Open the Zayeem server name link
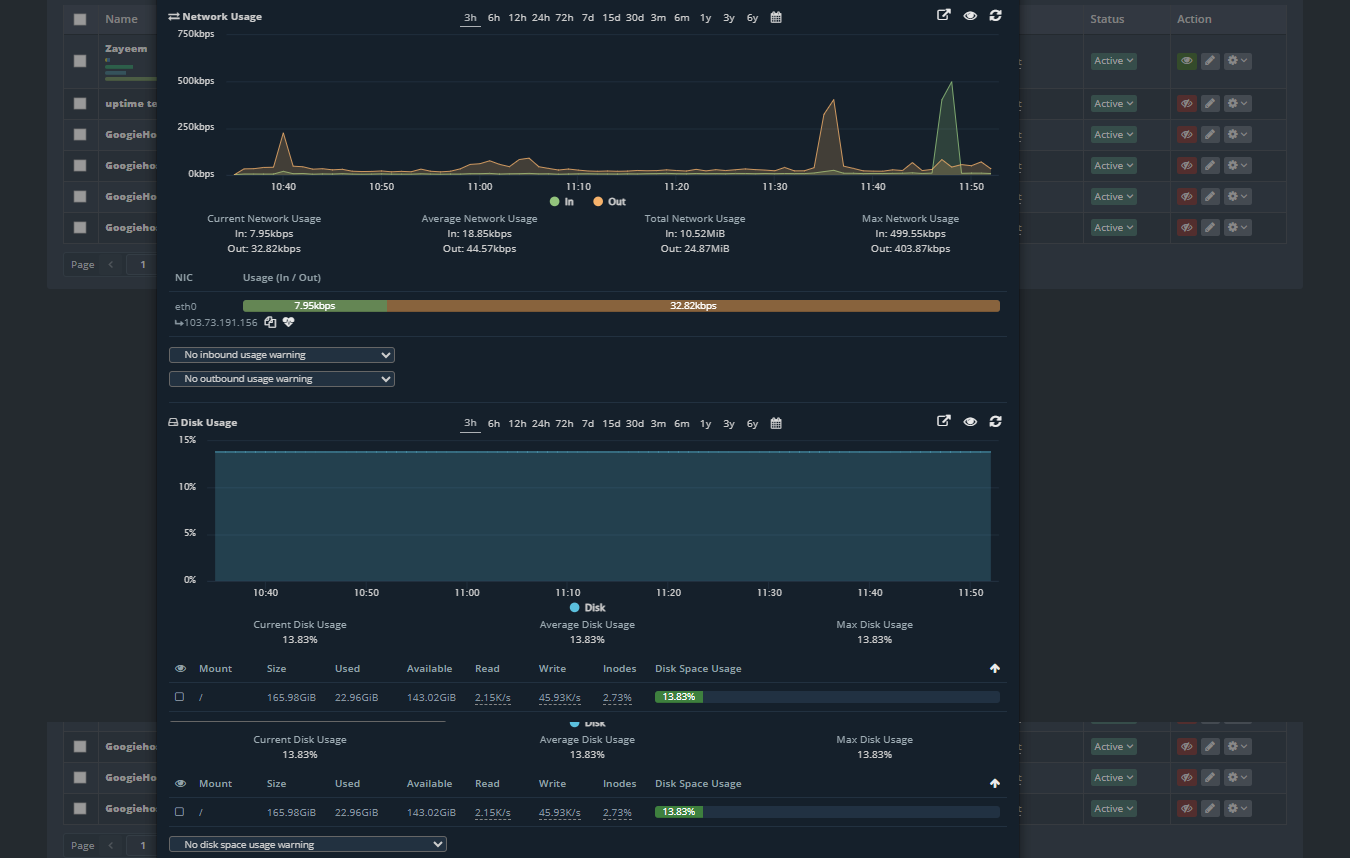This screenshot has height=858, width=1350. pyautogui.click(x=126, y=48)
